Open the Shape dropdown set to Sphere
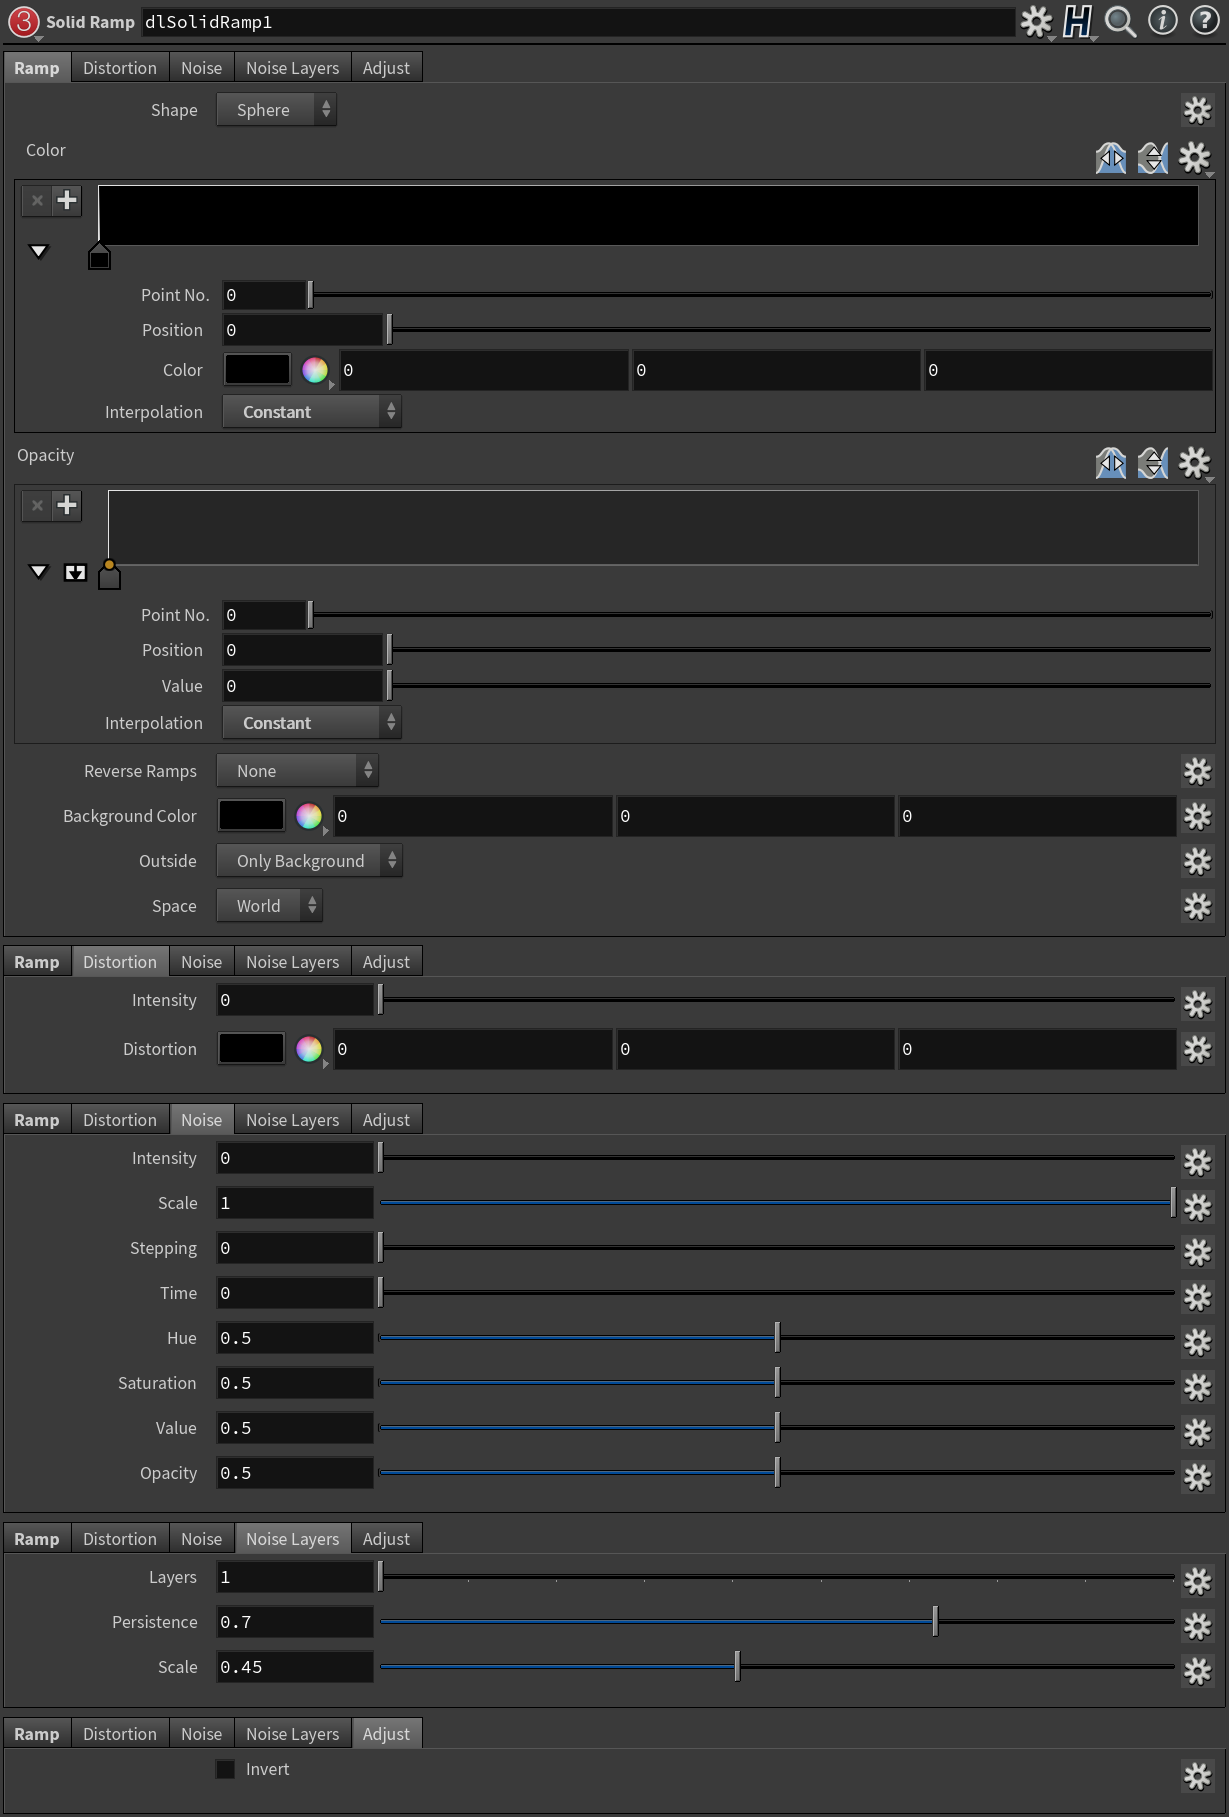This screenshot has width=1229, height=1817. click(276, 110)
